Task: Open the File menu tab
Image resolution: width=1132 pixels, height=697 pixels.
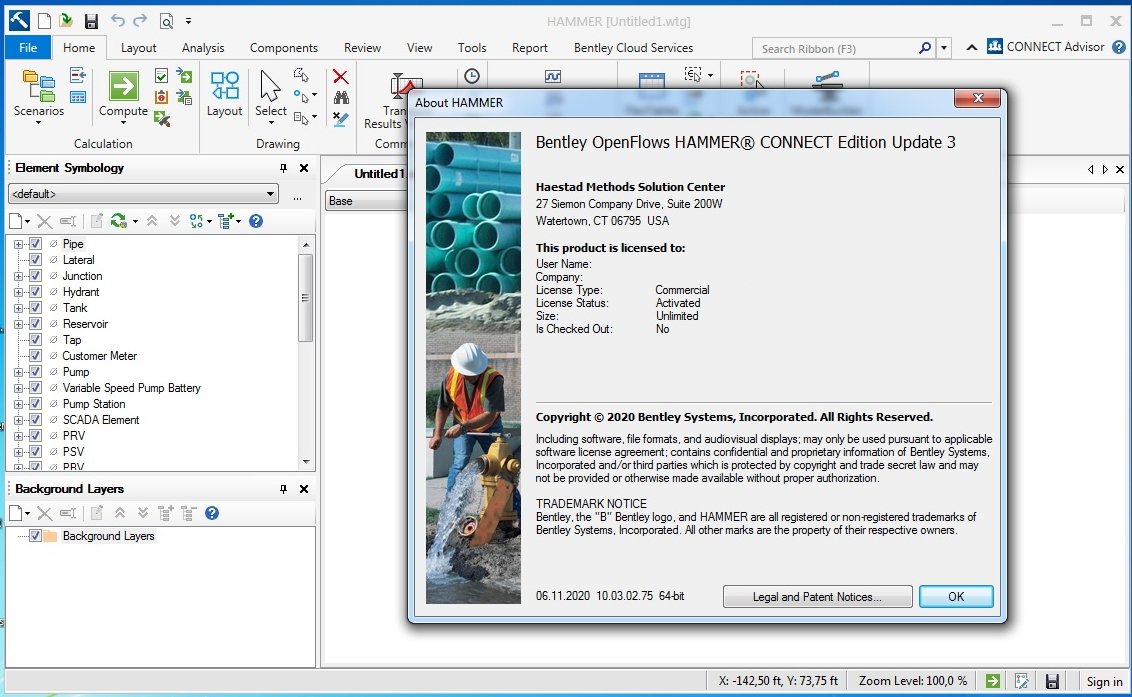Action: point(28,48)
